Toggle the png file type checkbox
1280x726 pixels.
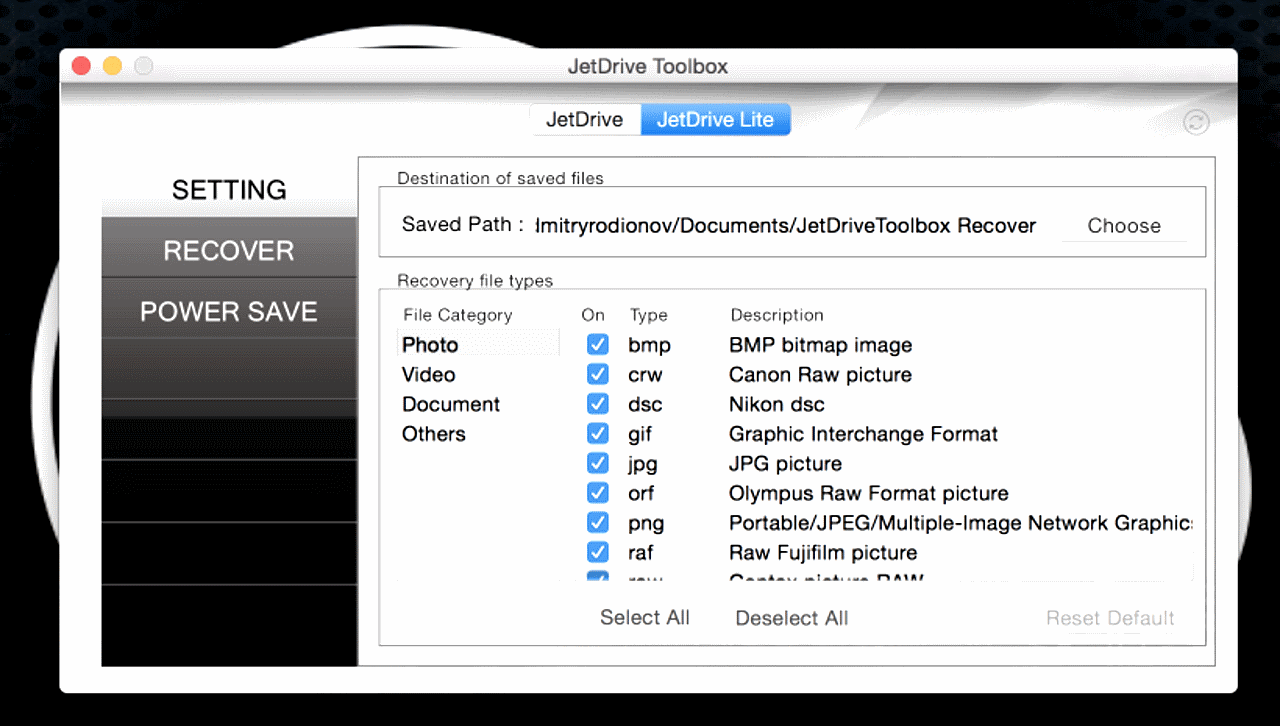597,522
